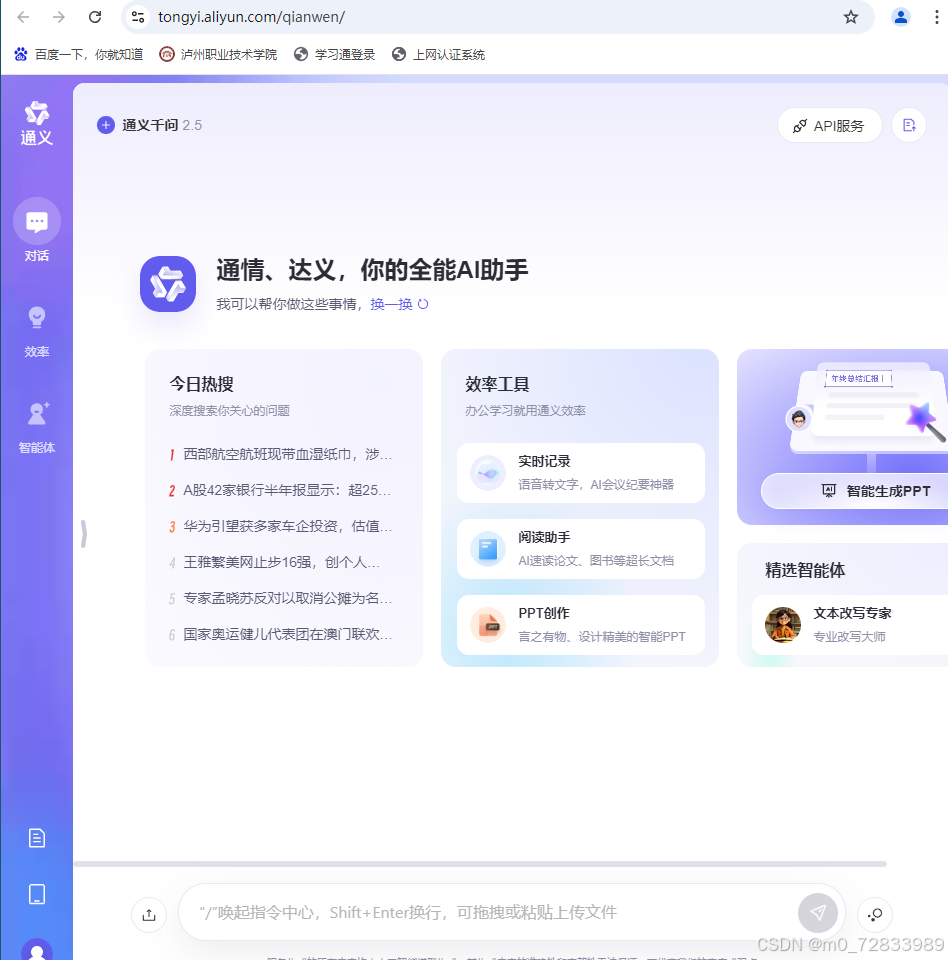Open the 对话 chat section
This screenshot has width=948, height=960.
coord(37,231)
